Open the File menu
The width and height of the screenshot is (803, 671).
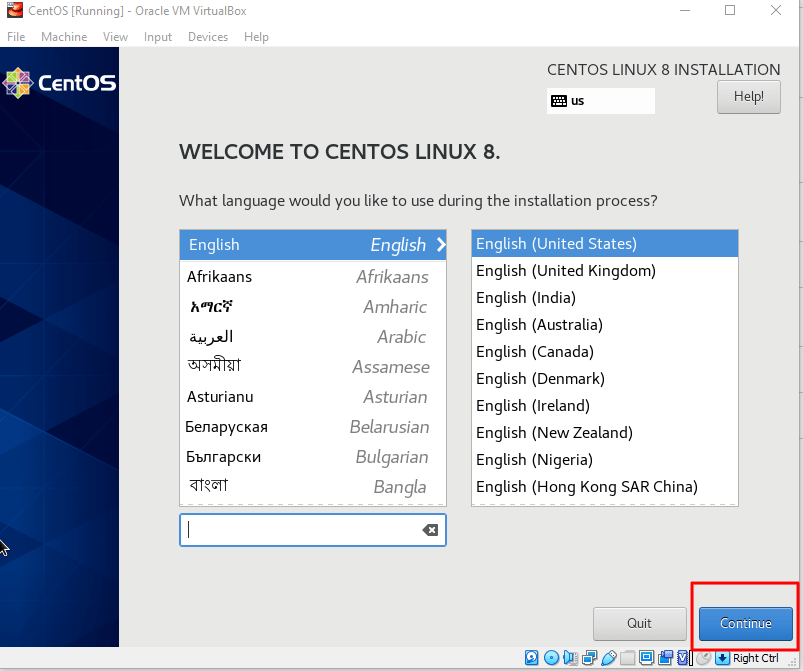click(16, 37)
